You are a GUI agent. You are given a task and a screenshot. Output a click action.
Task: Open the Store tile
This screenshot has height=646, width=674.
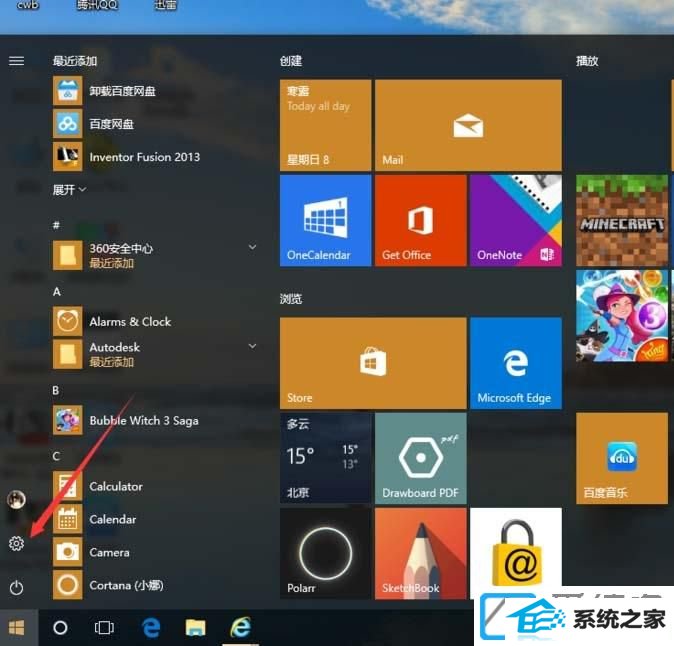click(373, 363)
